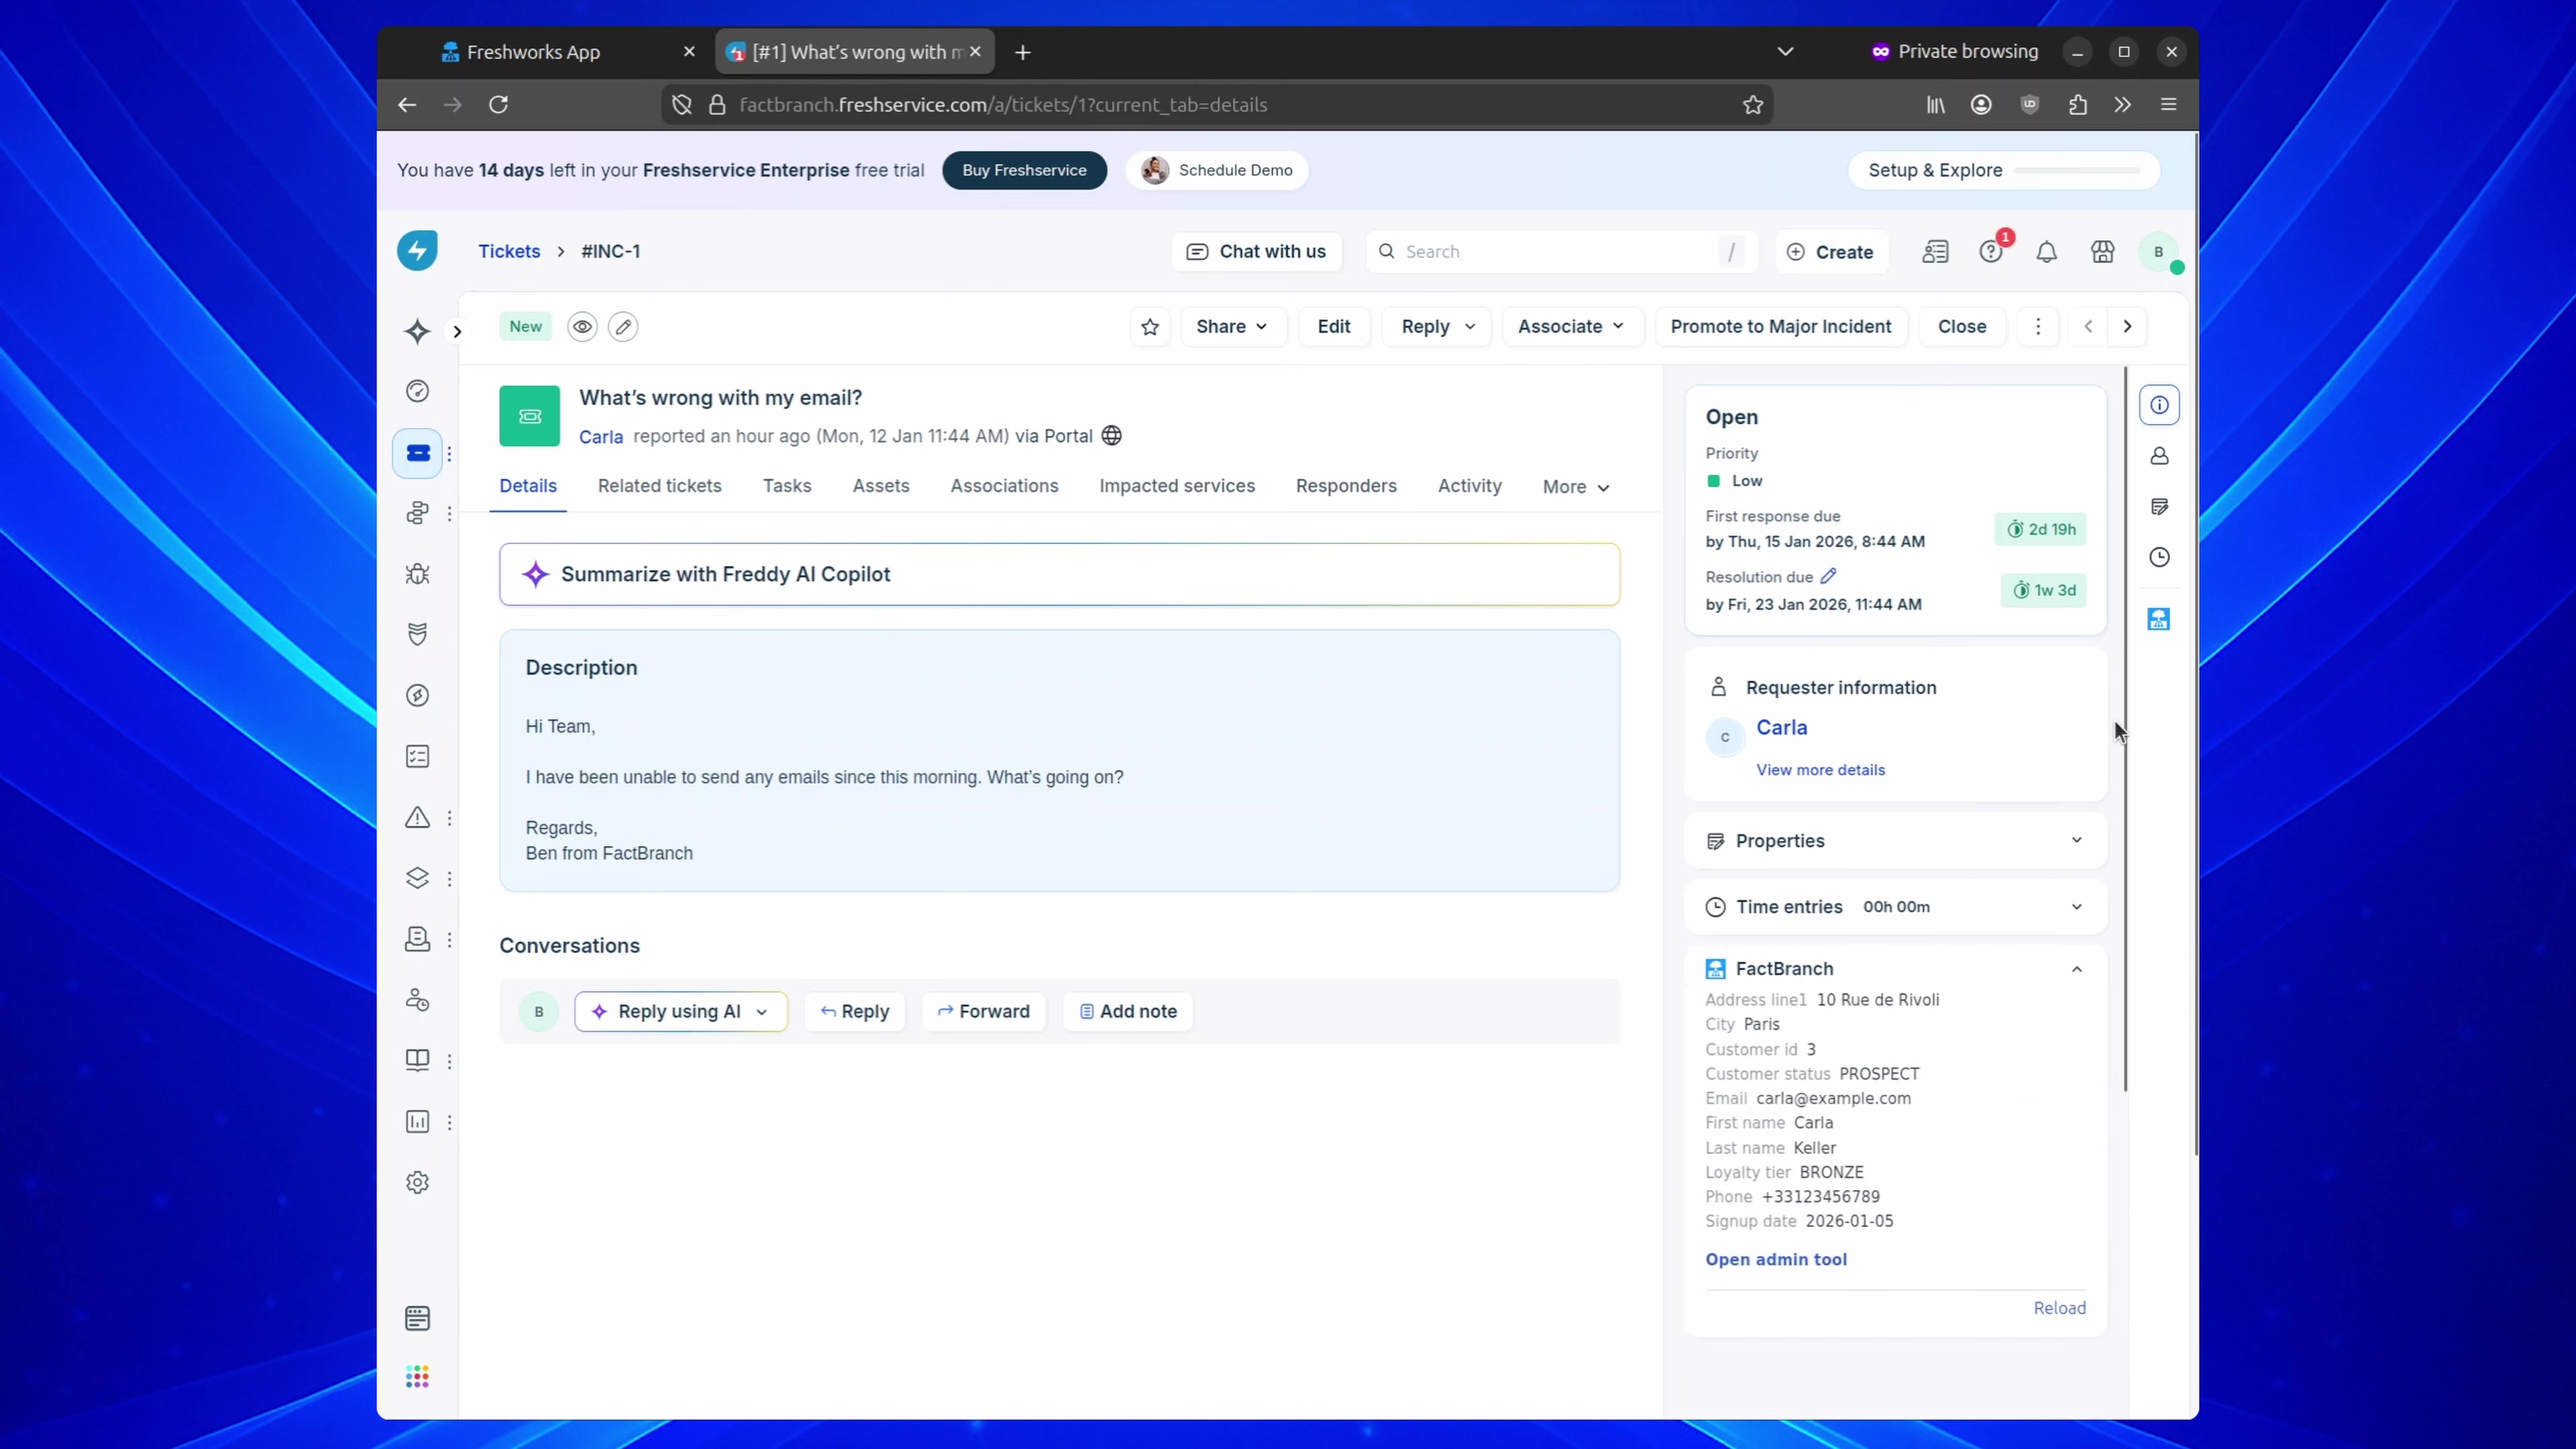The image size is (2576, 1449).
Task: Open the Knowledge Base book icon
Action: [417, 1060]
